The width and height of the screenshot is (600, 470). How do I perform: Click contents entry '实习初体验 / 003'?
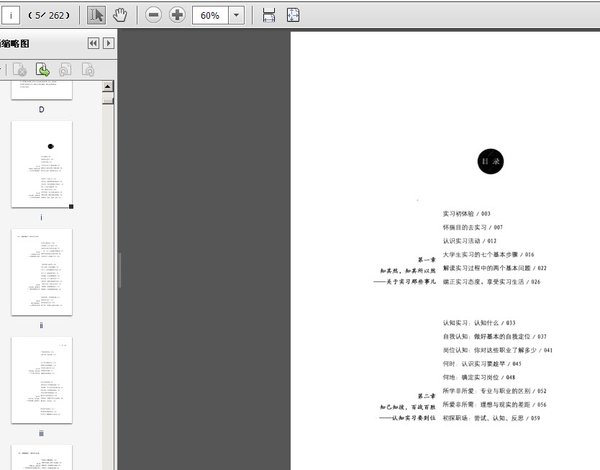click(x=466, y=214)
